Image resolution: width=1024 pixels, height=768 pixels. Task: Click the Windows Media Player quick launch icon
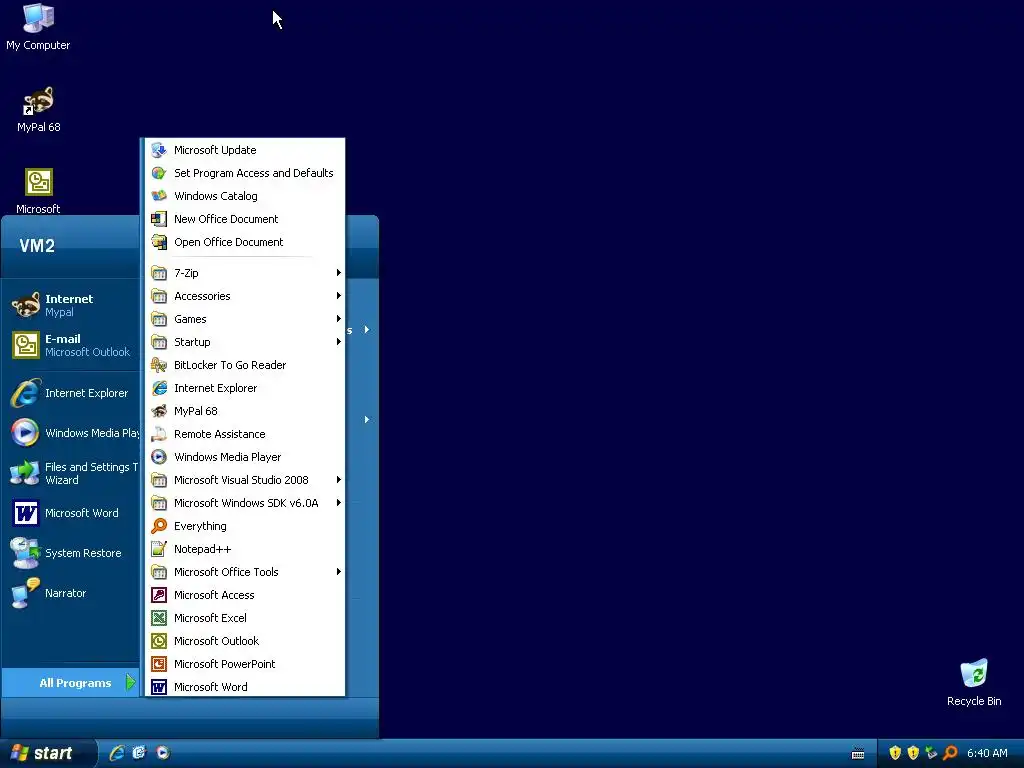163,753
